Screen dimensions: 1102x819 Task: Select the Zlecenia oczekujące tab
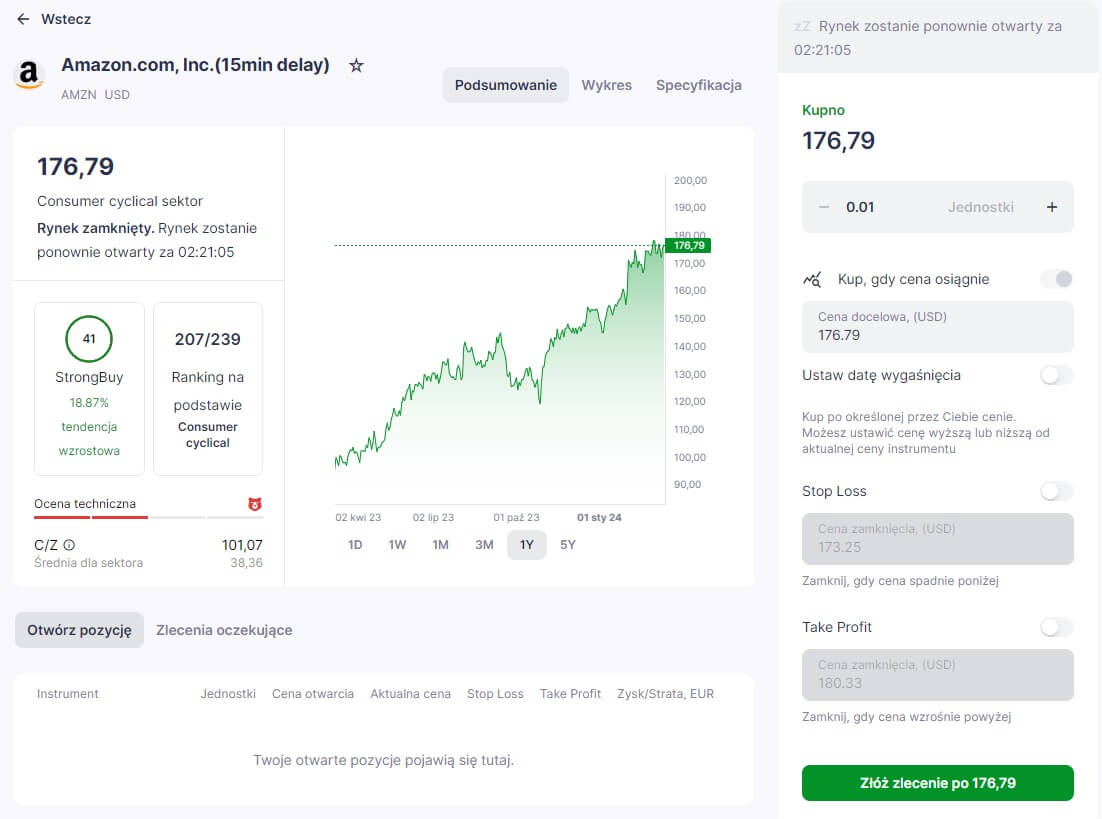click(x=224, y=630)
